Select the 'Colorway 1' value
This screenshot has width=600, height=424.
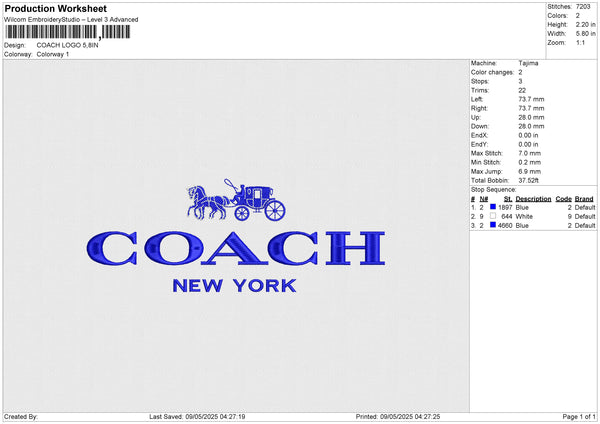tap(53, 54)
